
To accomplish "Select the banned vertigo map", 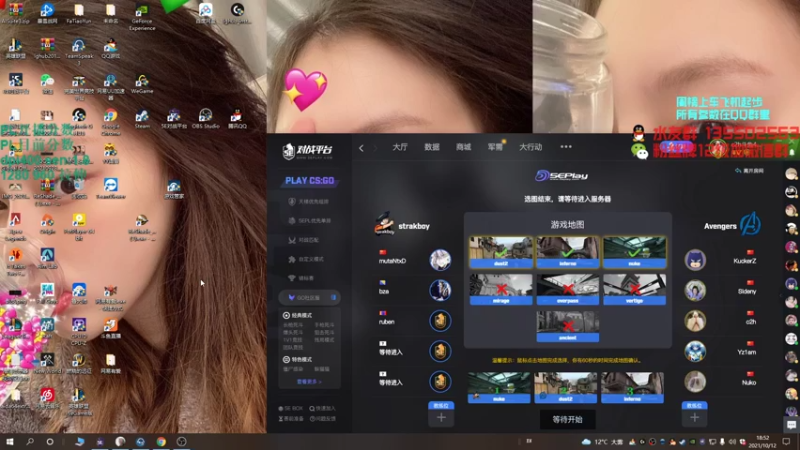I will click(634, 289).
